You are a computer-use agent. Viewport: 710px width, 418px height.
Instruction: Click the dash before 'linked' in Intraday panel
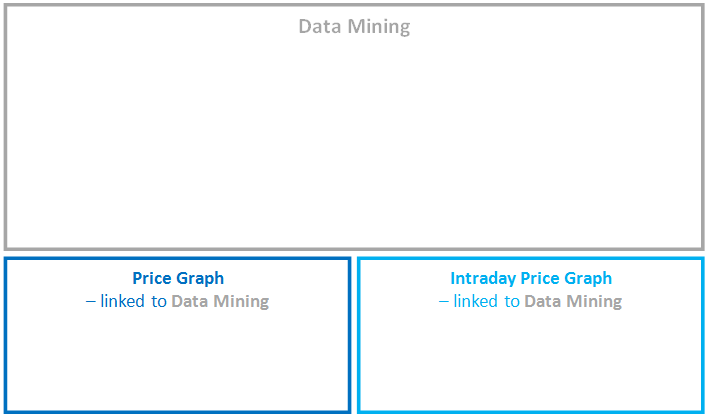444,302
